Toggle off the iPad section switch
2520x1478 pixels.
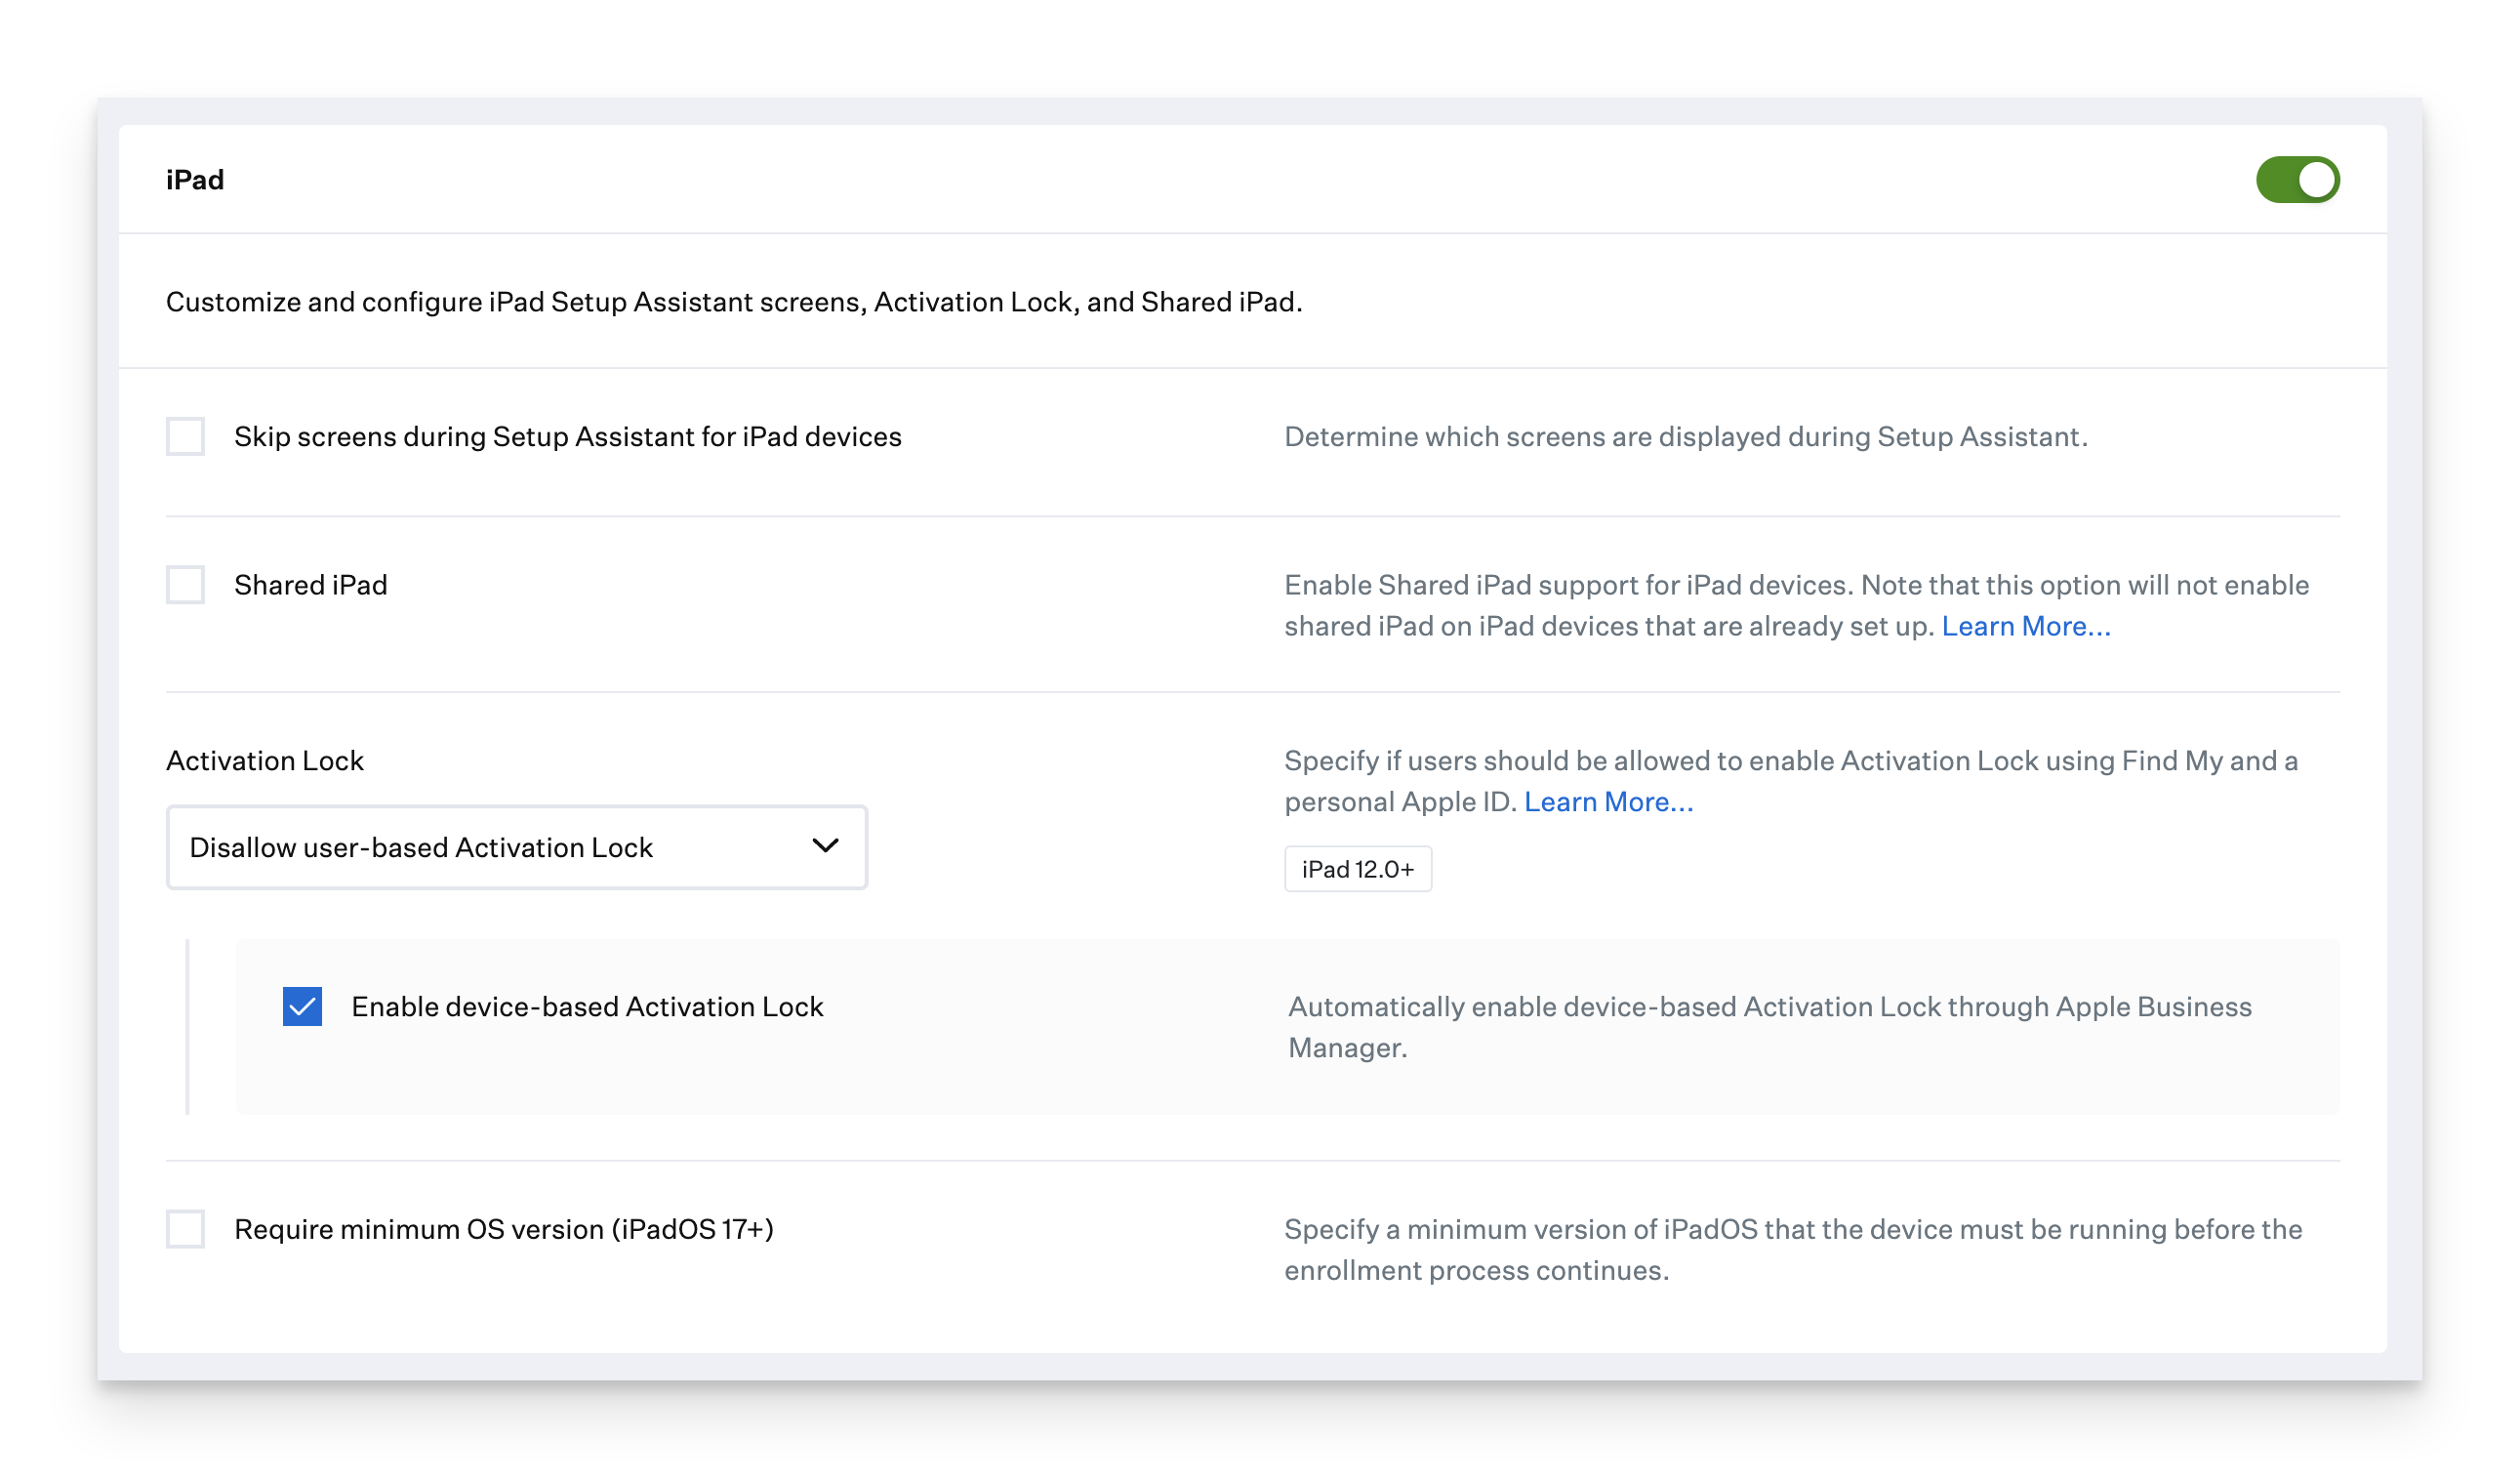click(2297, 180)
